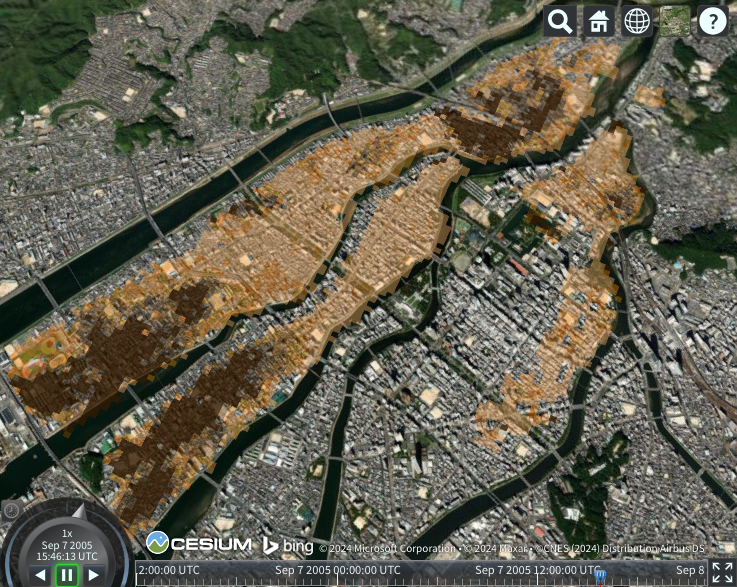This screenshot has width=737, height=587.
Task: Open the globe scene mode picker
Action: tap(637, 21)
